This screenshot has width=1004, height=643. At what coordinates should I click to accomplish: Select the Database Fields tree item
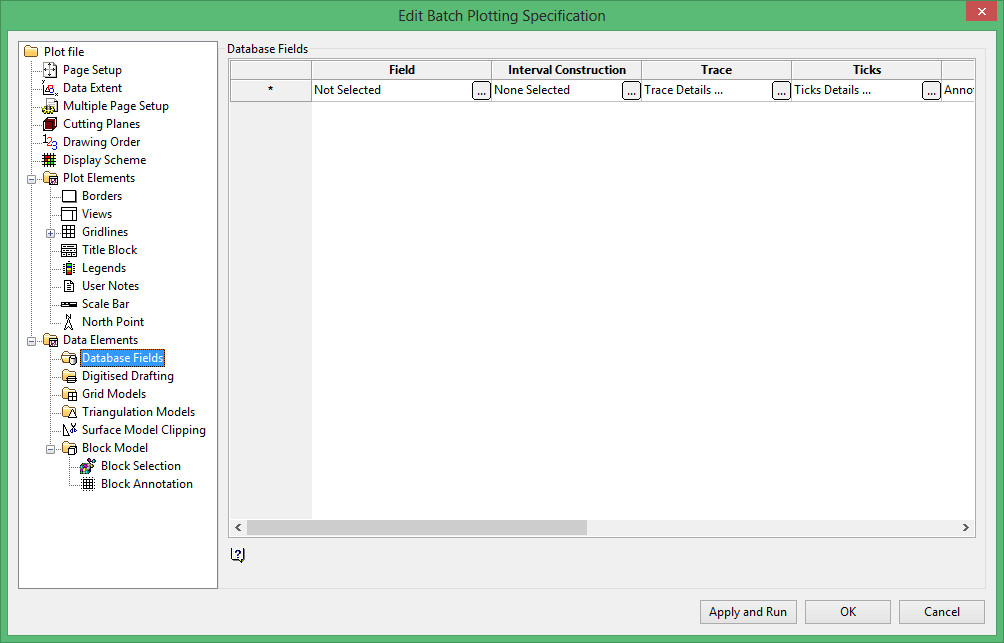123,358
